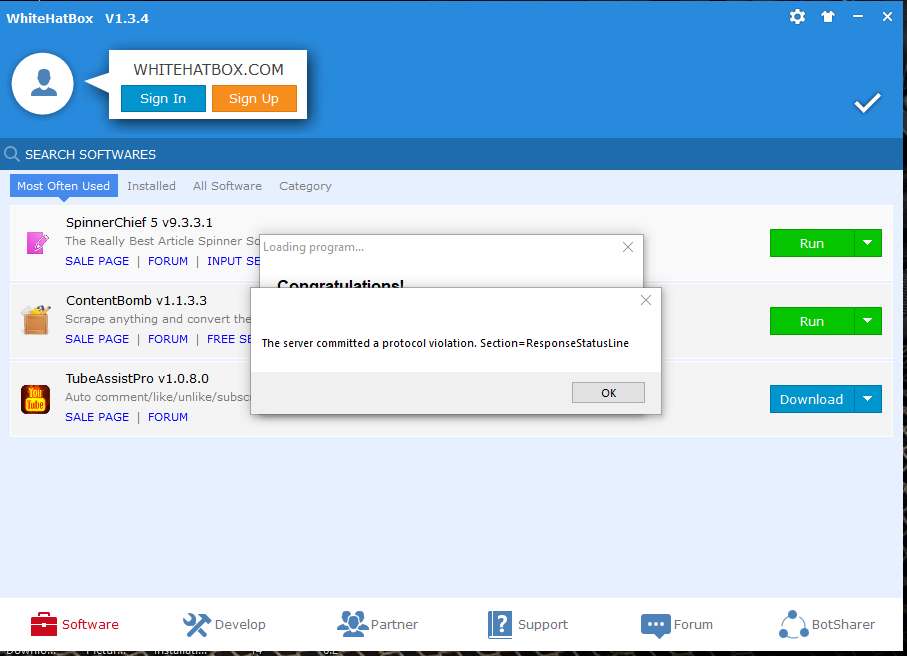
Task: Click the orange Sign Up button
Action: click(x=254, y=98)
